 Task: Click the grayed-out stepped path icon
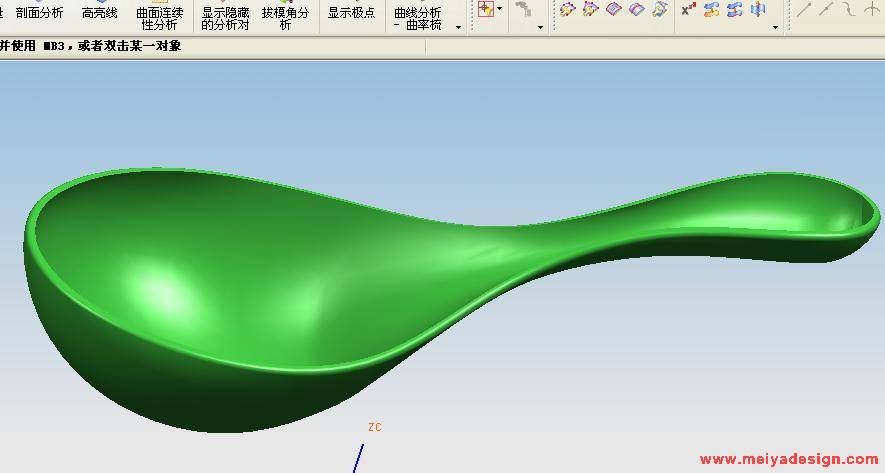[x=523, y=9]
